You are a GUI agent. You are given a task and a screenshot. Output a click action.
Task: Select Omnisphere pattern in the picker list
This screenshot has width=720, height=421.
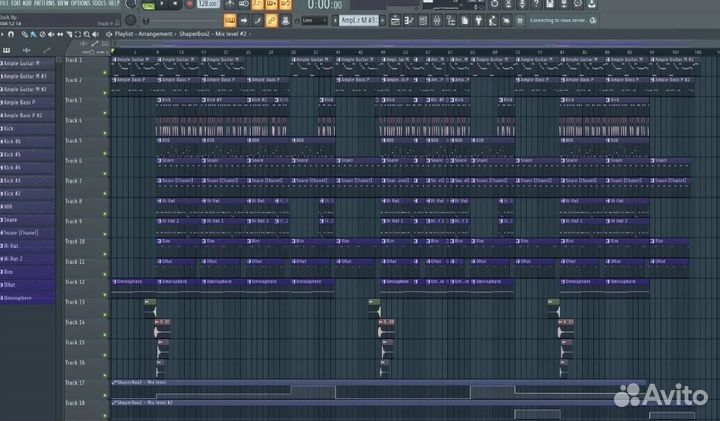coord(30,298)
